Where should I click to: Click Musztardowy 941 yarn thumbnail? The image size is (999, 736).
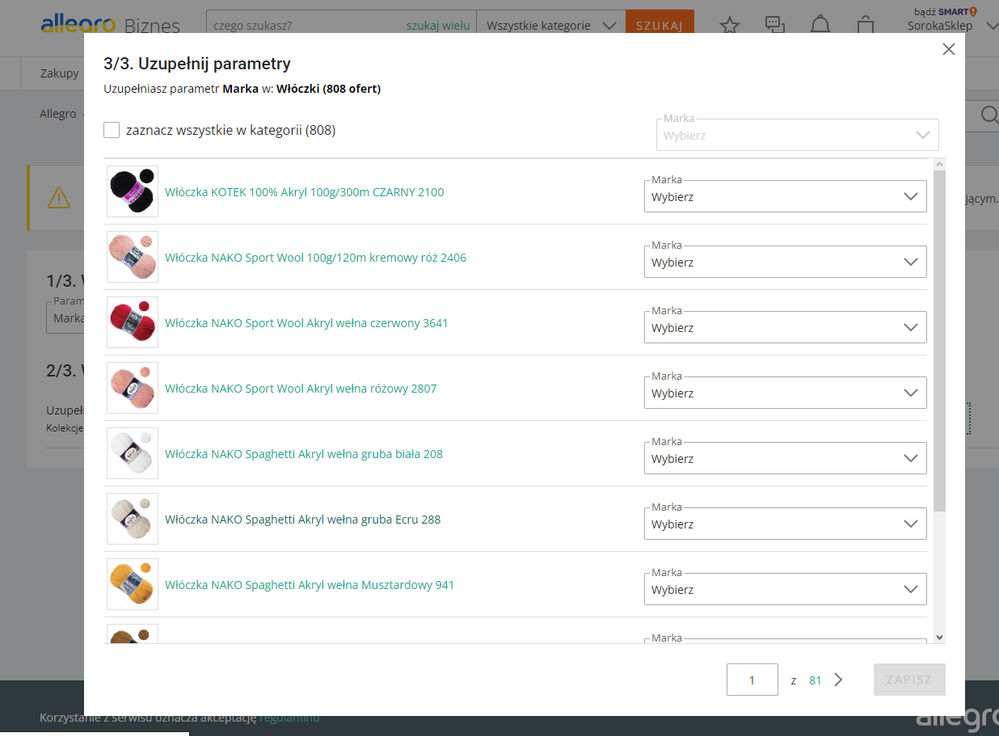[133, 584]
